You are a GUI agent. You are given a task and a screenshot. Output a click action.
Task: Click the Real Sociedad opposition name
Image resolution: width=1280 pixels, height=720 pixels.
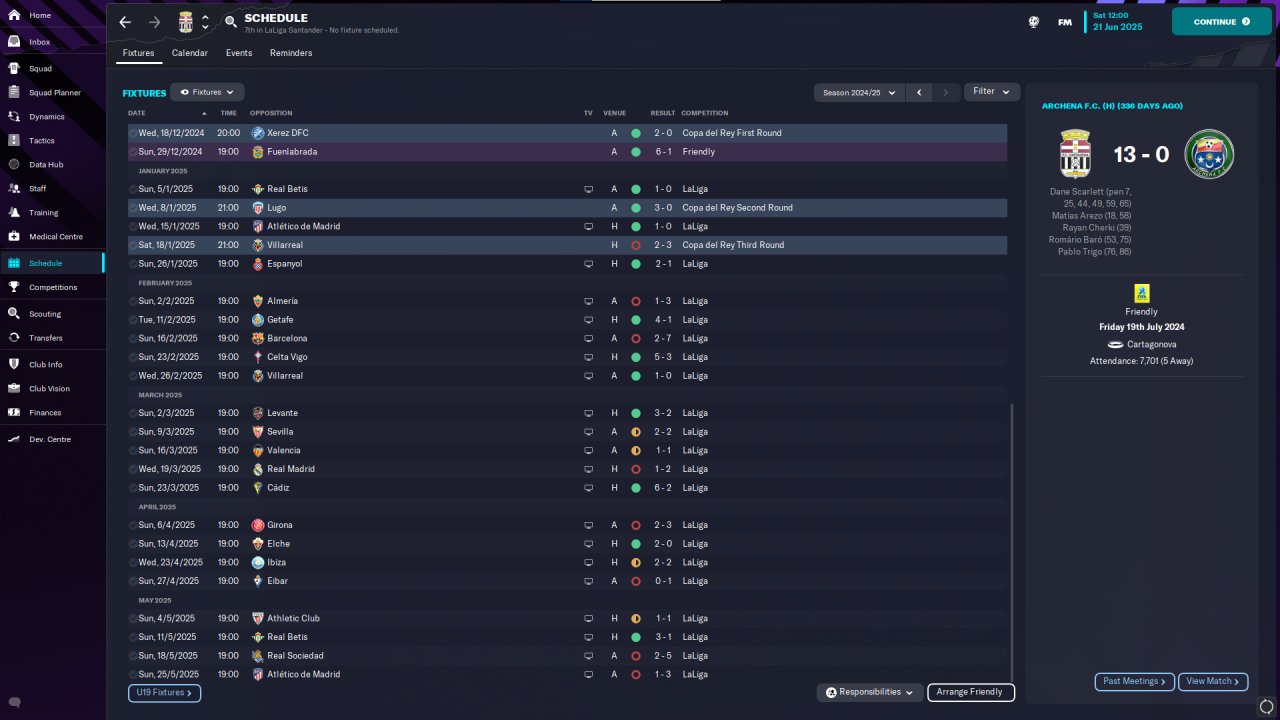[x=295, y=656]
